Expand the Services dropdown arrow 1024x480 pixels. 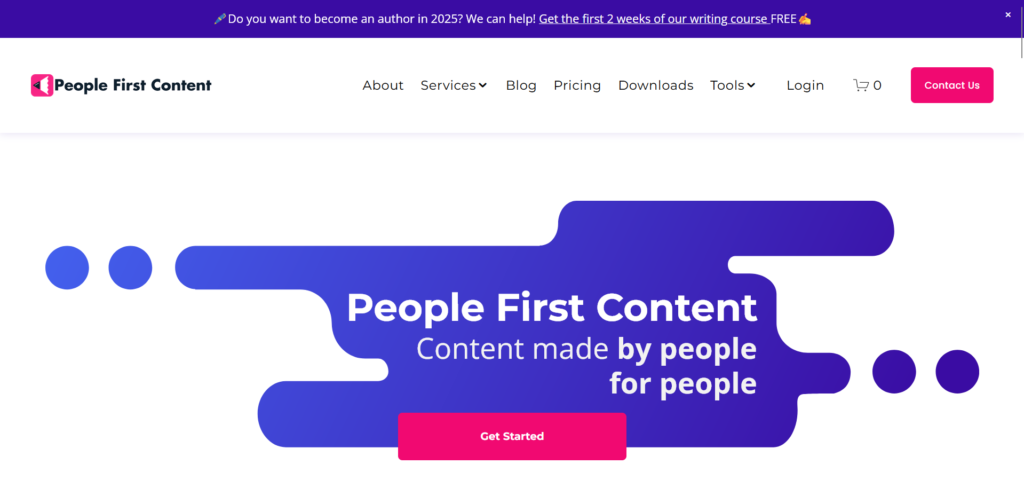click(x=483, y=86)
